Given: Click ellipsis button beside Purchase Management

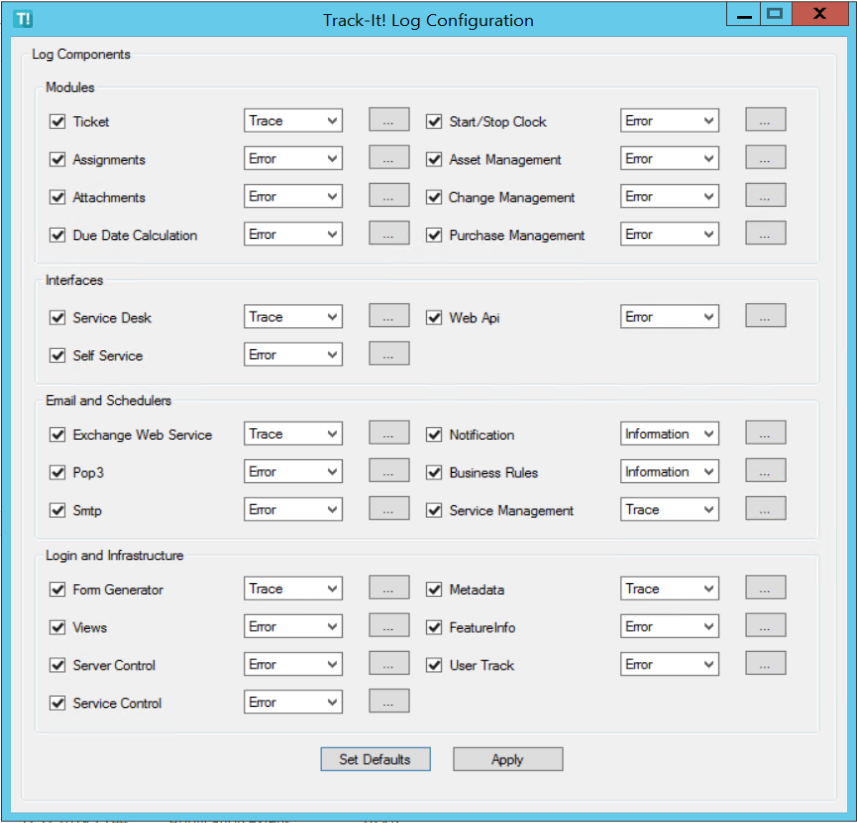Looking at the screenshot, I should (x=766, y=233).
